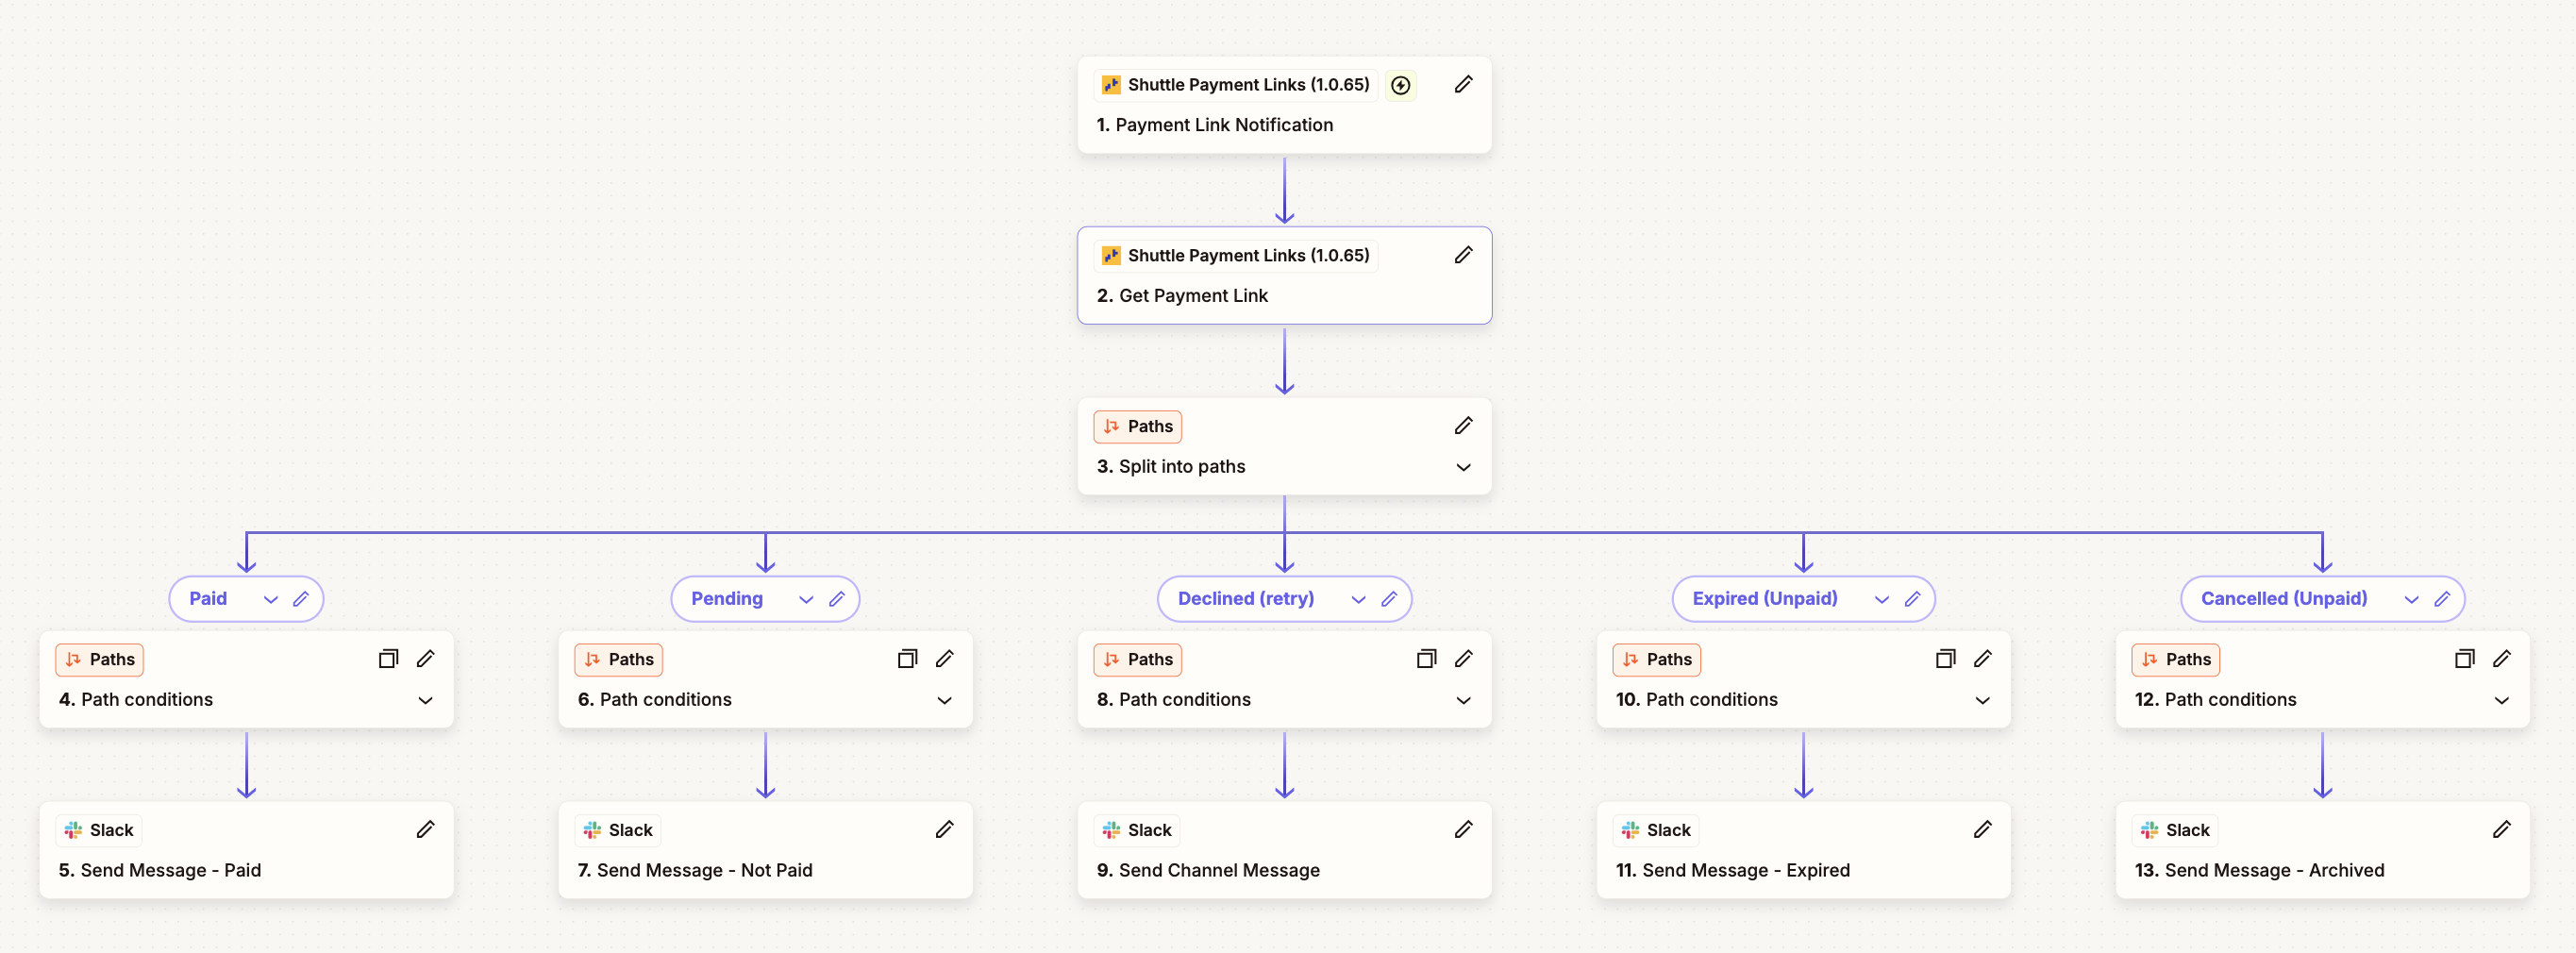
Task: Click the Slack icon on Send Message - Archived
Action: click(2149, 830)
